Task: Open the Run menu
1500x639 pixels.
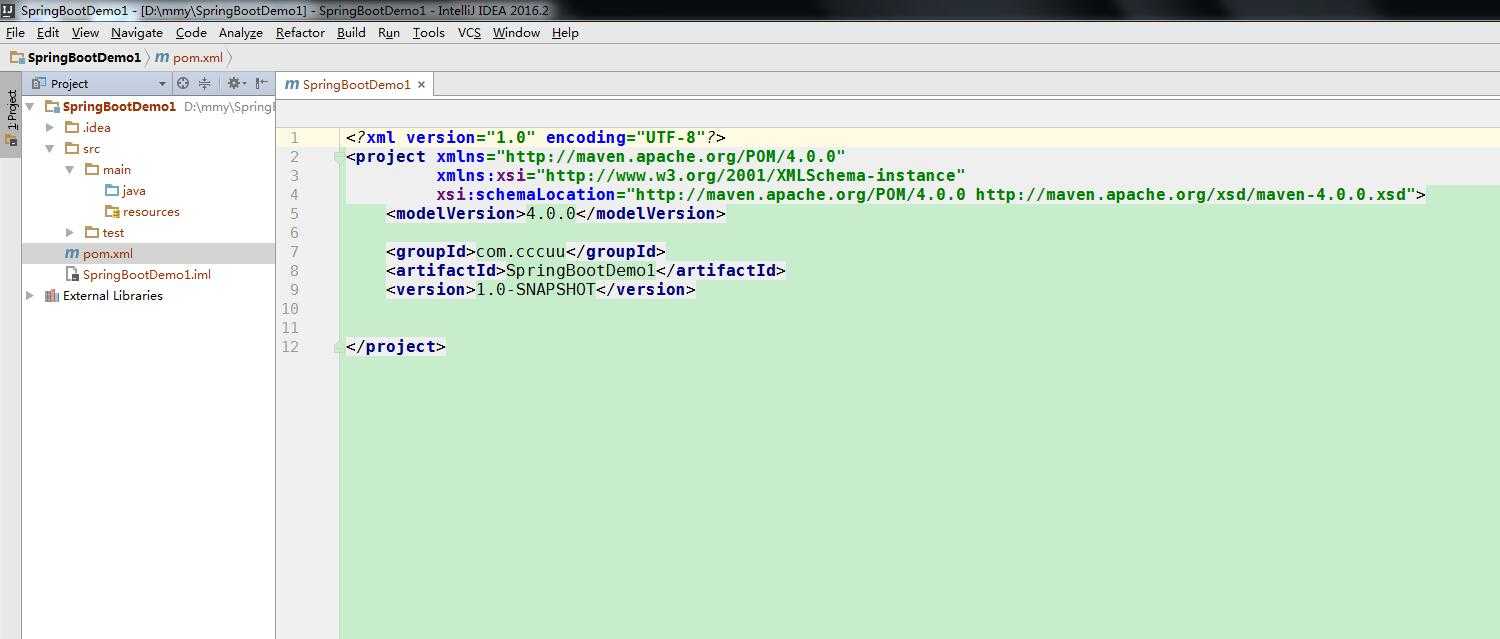Action: pos(389,32)
